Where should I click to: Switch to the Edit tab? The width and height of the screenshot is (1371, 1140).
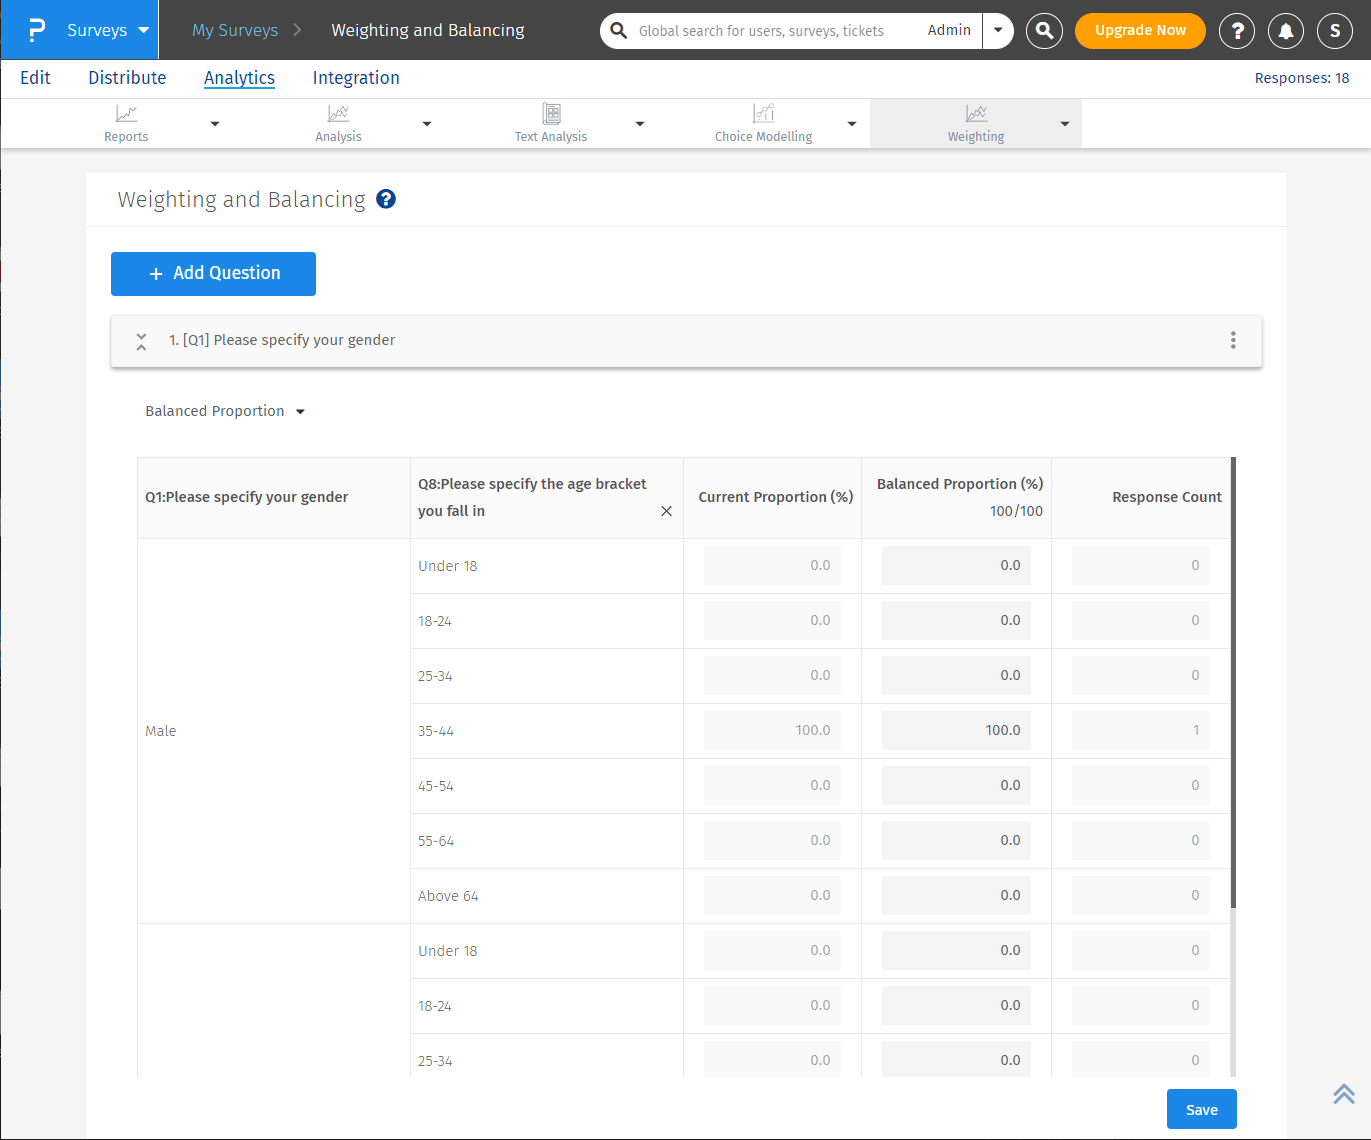click(x=35, y=78)
